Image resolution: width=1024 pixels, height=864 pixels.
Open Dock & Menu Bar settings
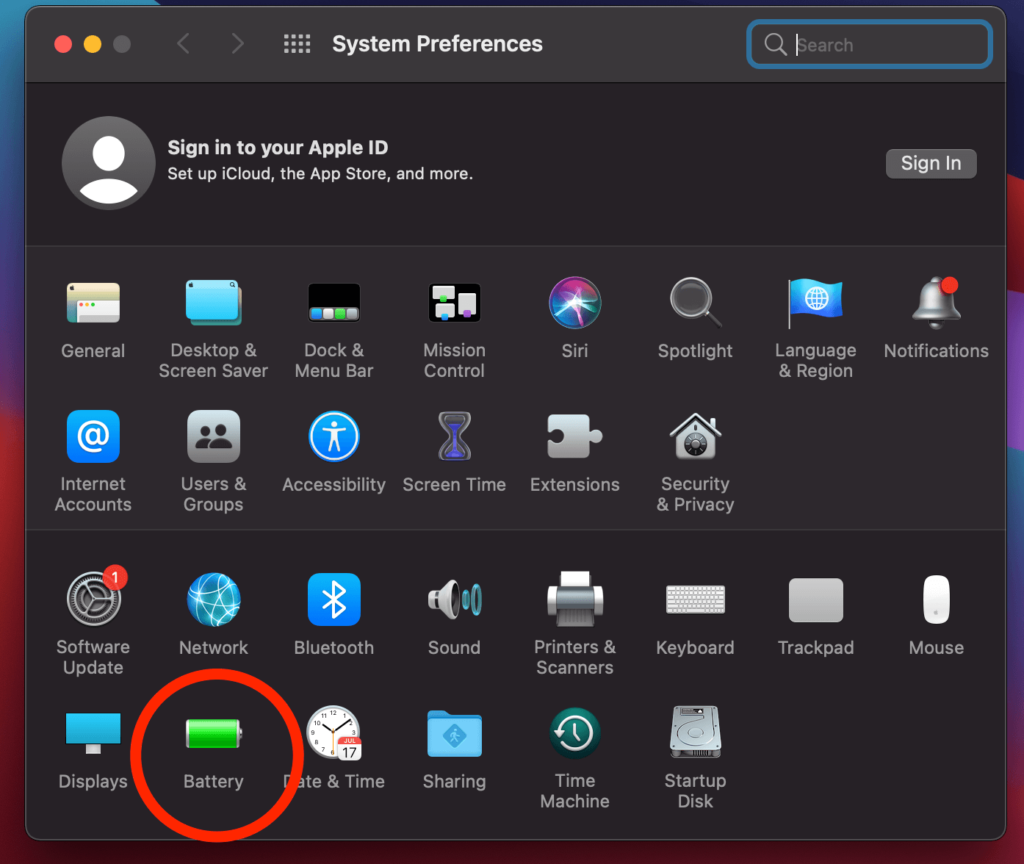(333, 303)
